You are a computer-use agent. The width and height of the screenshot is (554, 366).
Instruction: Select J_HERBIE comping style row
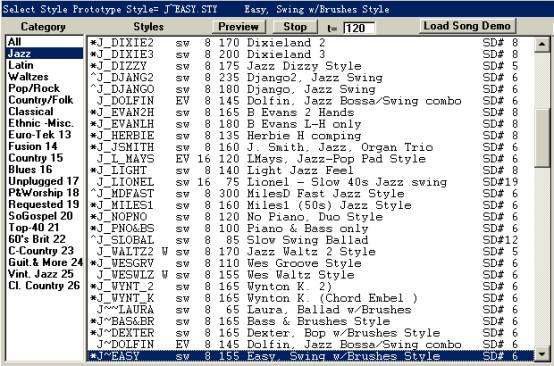(310, 136)
